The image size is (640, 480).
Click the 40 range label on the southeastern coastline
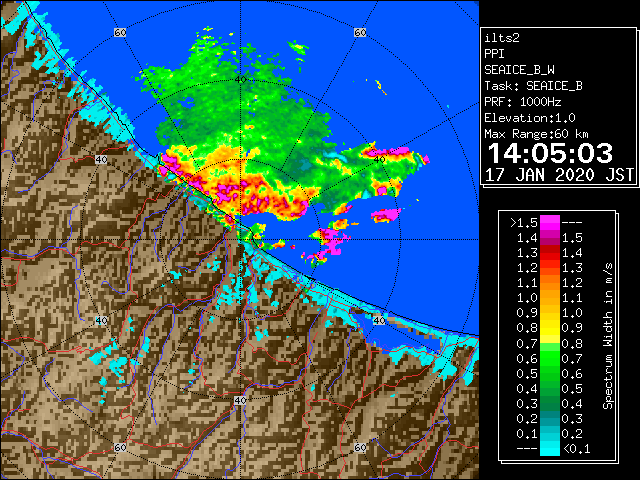point(379,320)
